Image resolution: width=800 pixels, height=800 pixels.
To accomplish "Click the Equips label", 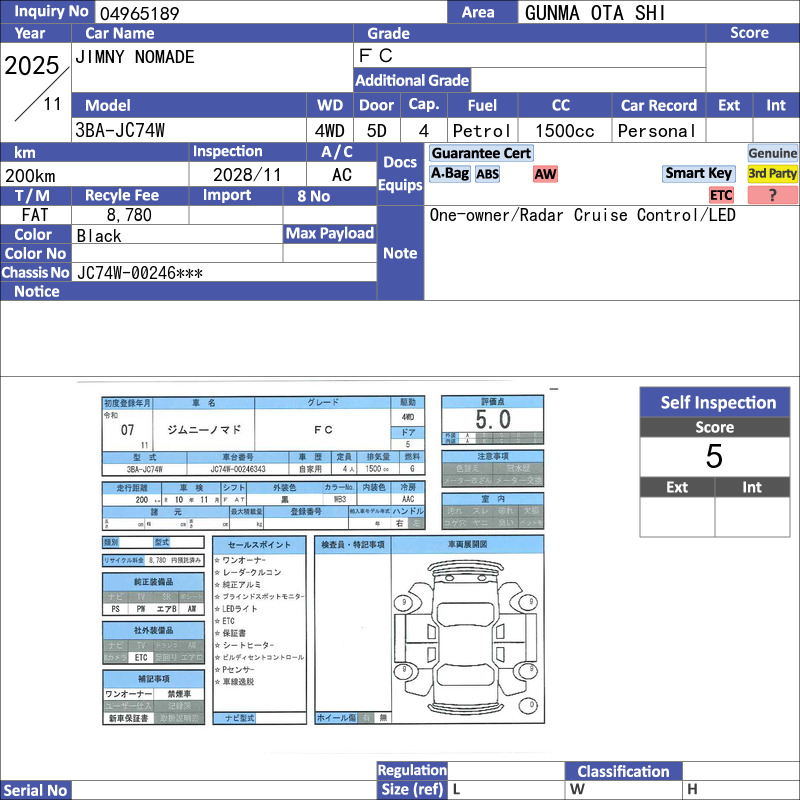I will pos(400,185).
